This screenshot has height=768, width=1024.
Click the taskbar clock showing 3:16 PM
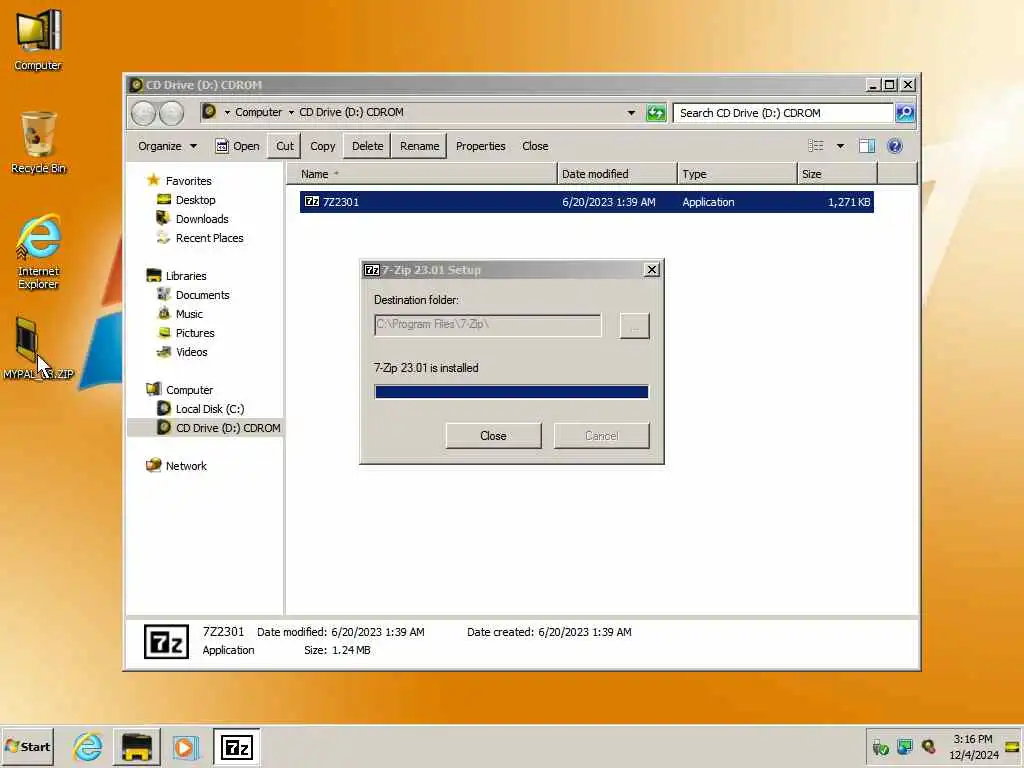click(973, 746)
